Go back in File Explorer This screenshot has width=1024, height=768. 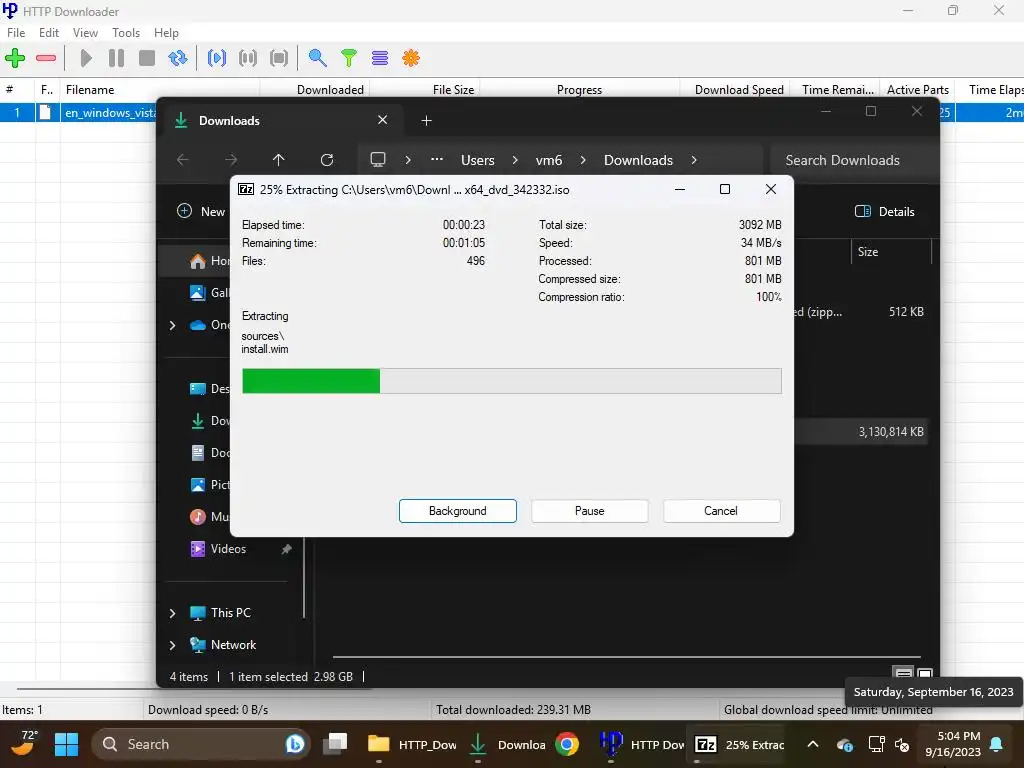click(183, 160)
